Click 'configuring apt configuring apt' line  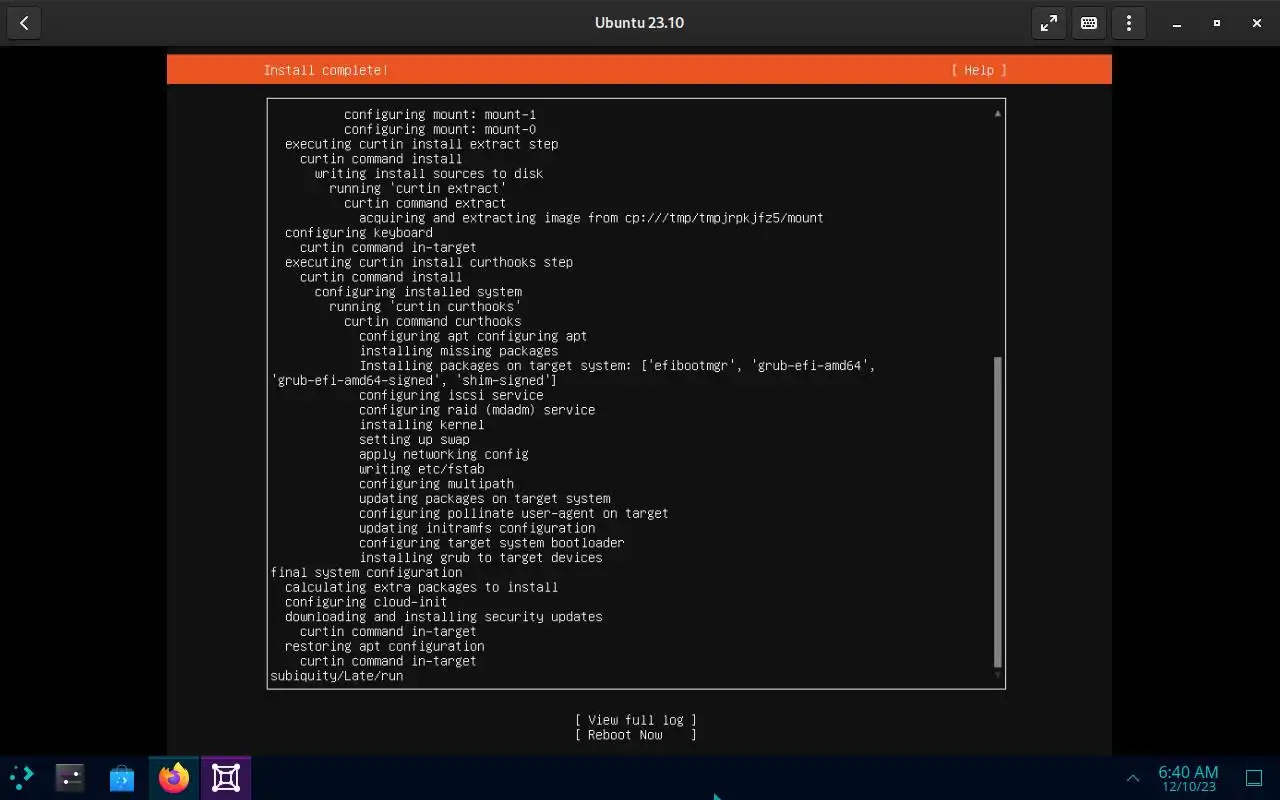473,337
